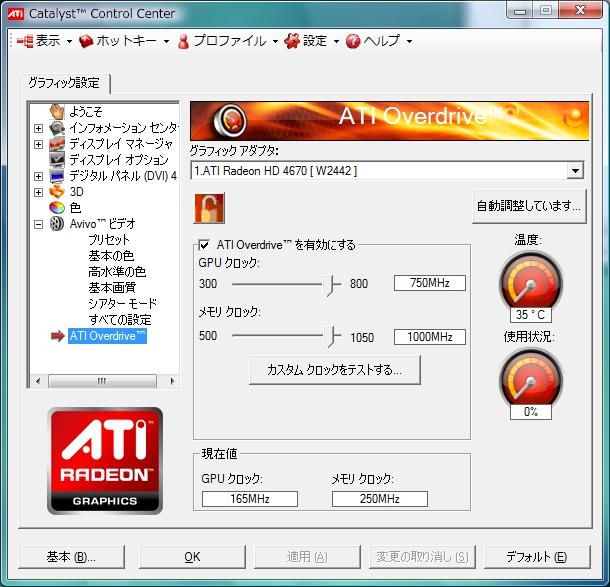Viewport: 610px width, 587px height.
Task: Click the デジタル パネル (DVI) icon
Action: click(57, 176)
